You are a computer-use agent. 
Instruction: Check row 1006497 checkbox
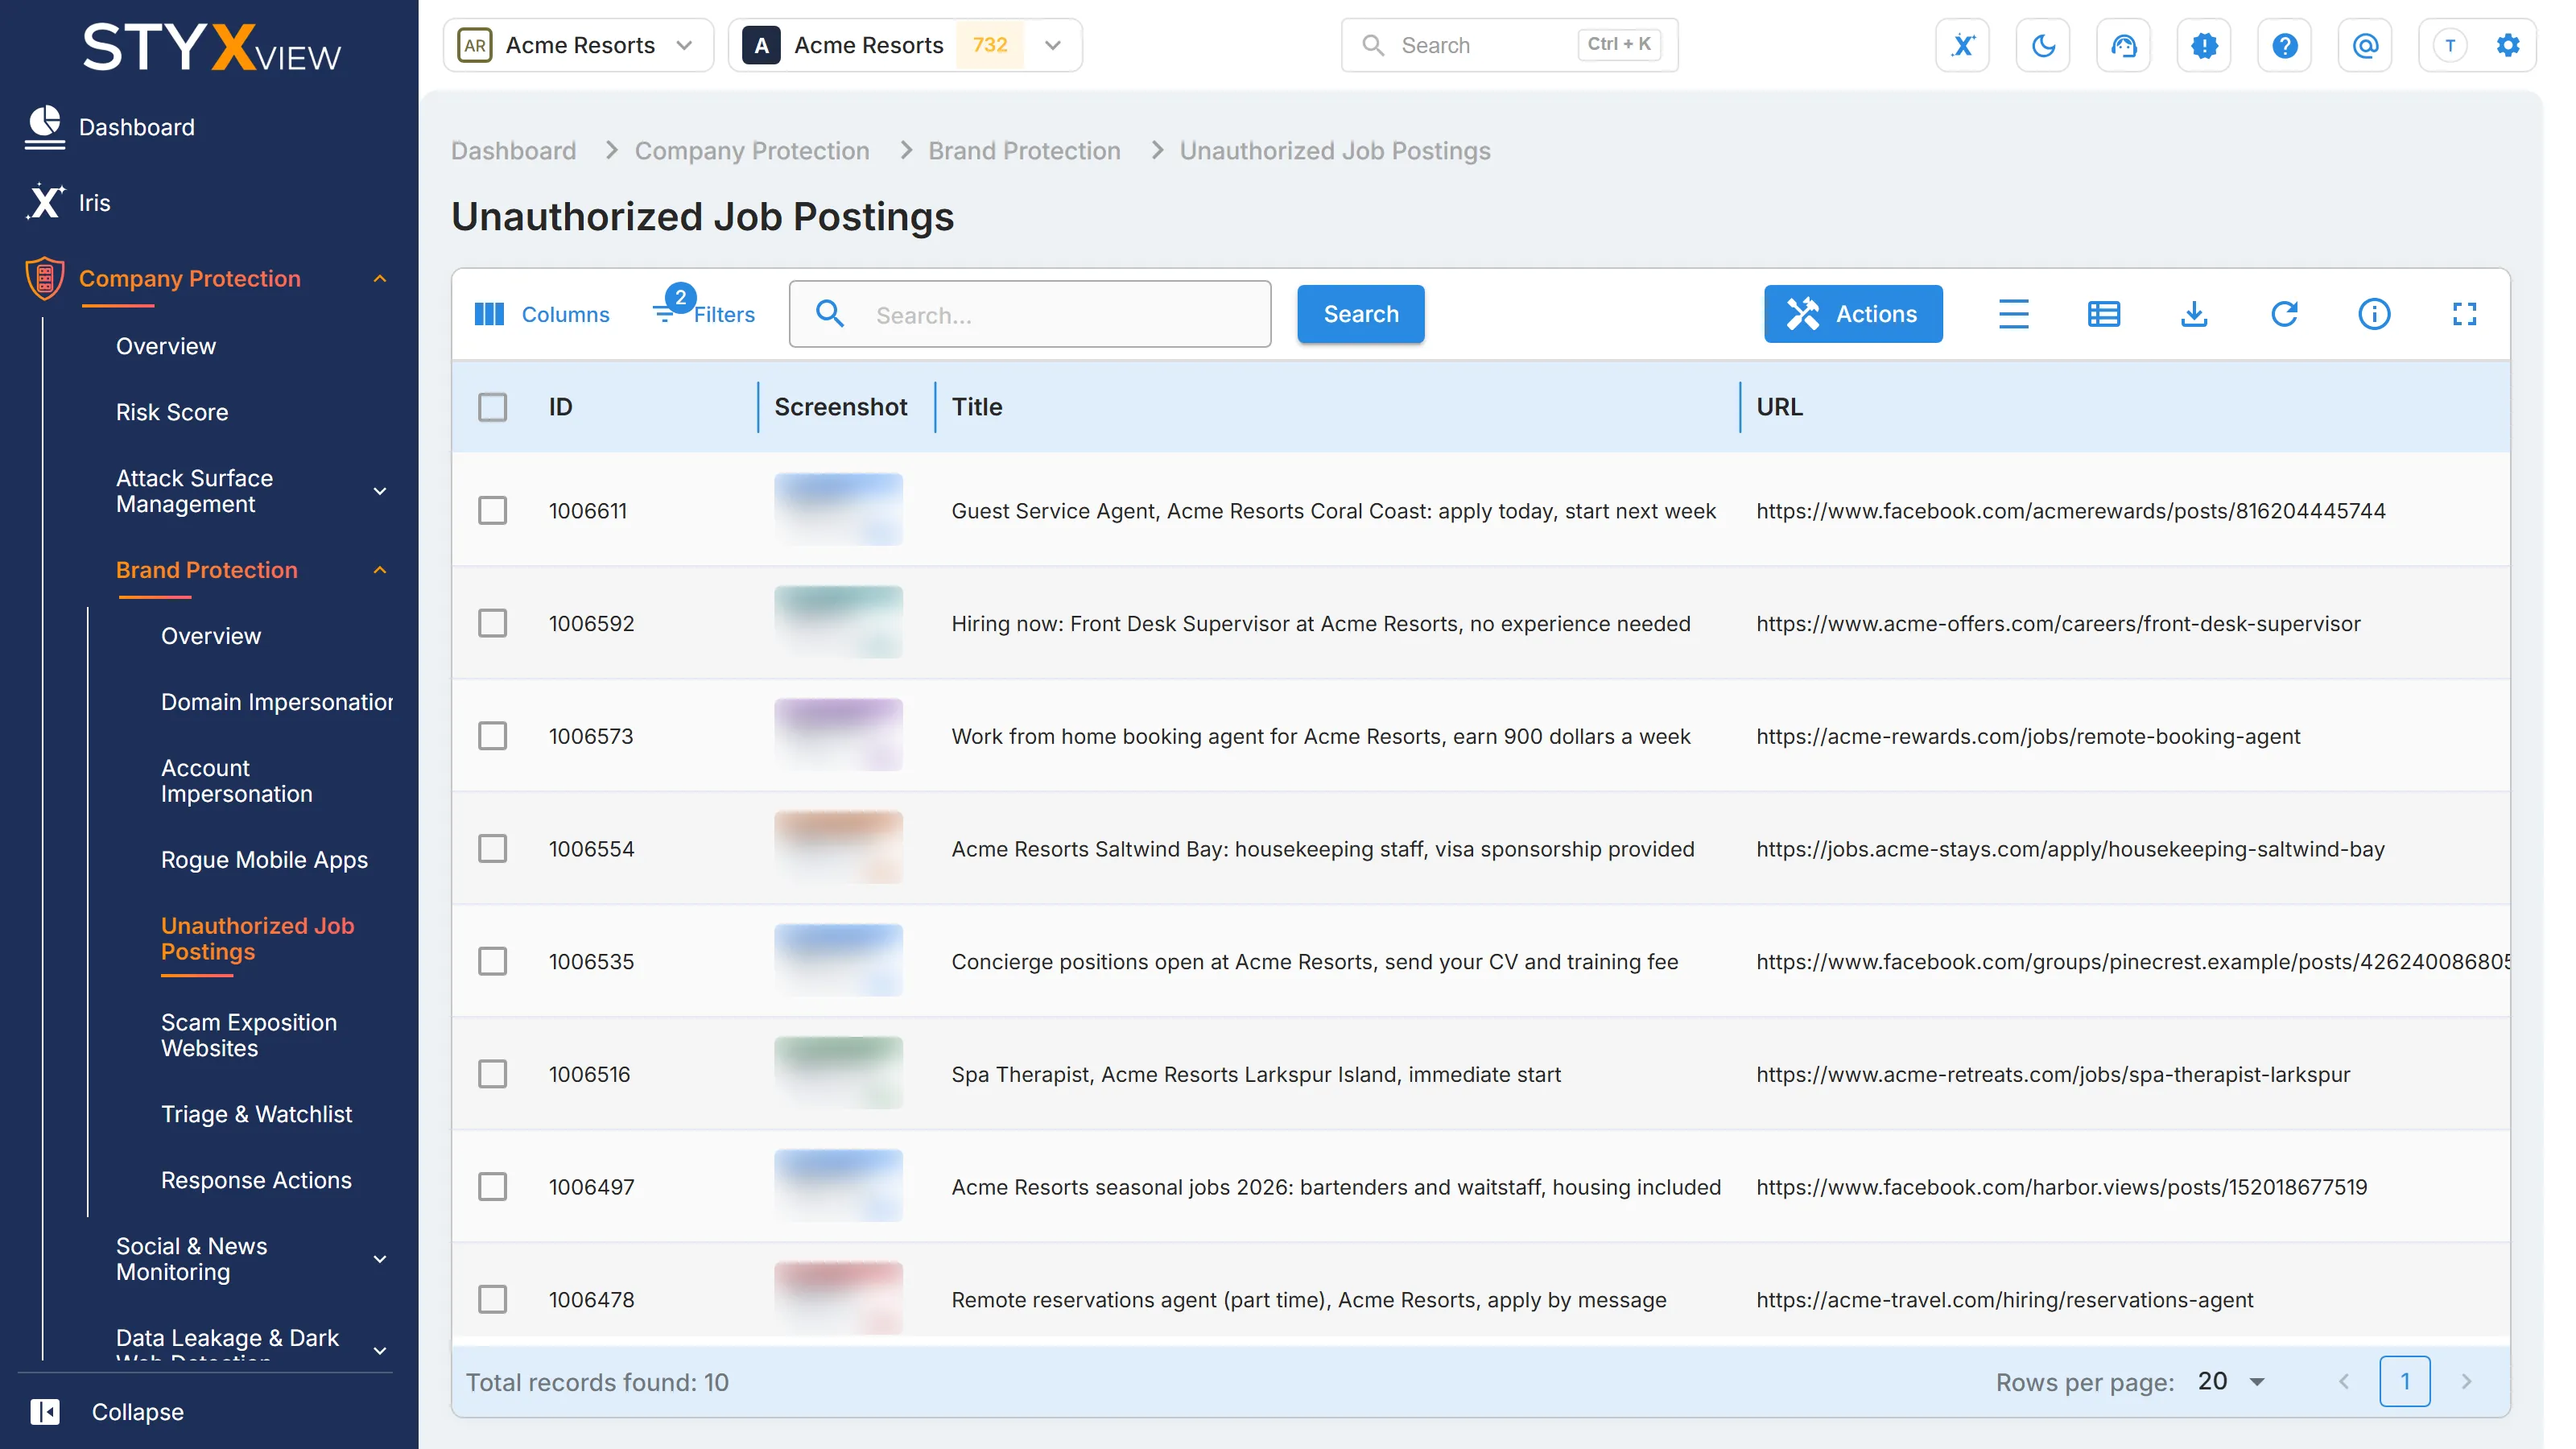(x=493, y=1186)
